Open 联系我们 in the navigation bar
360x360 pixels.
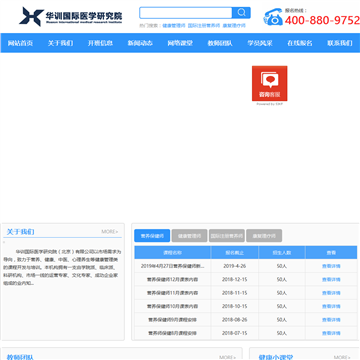340,43
